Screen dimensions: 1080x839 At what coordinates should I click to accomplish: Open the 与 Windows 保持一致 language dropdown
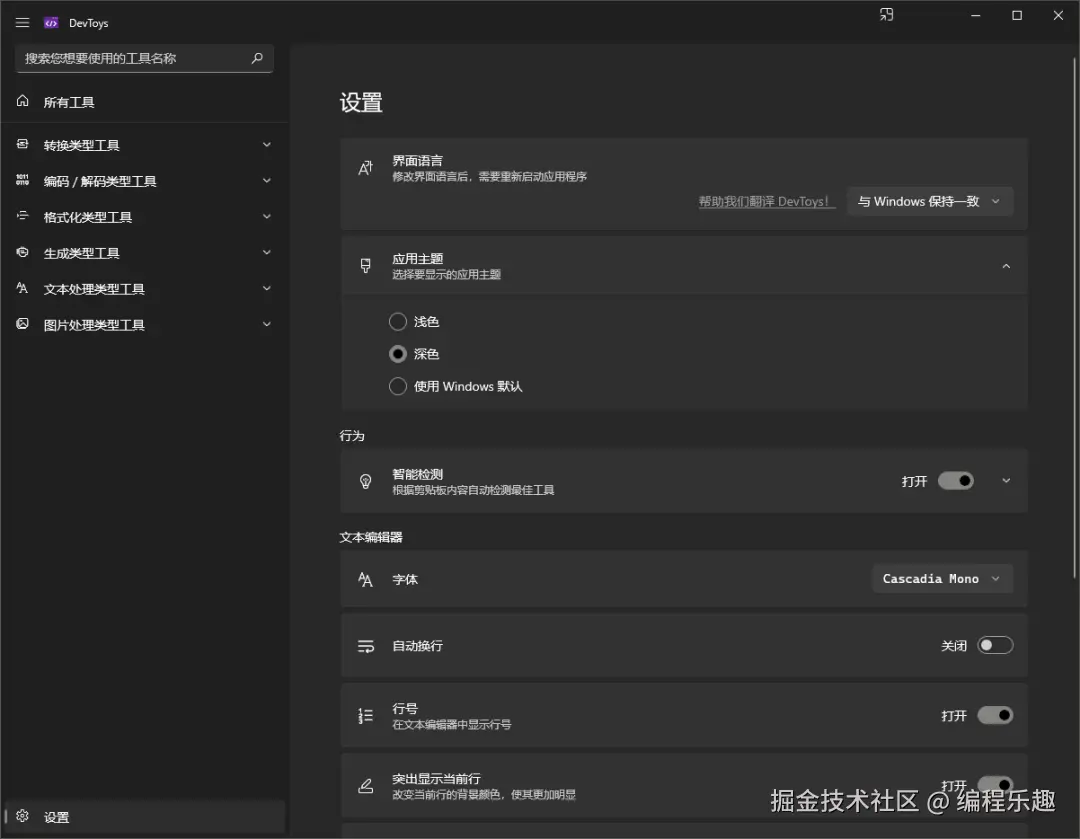click(x=929, y=201)
